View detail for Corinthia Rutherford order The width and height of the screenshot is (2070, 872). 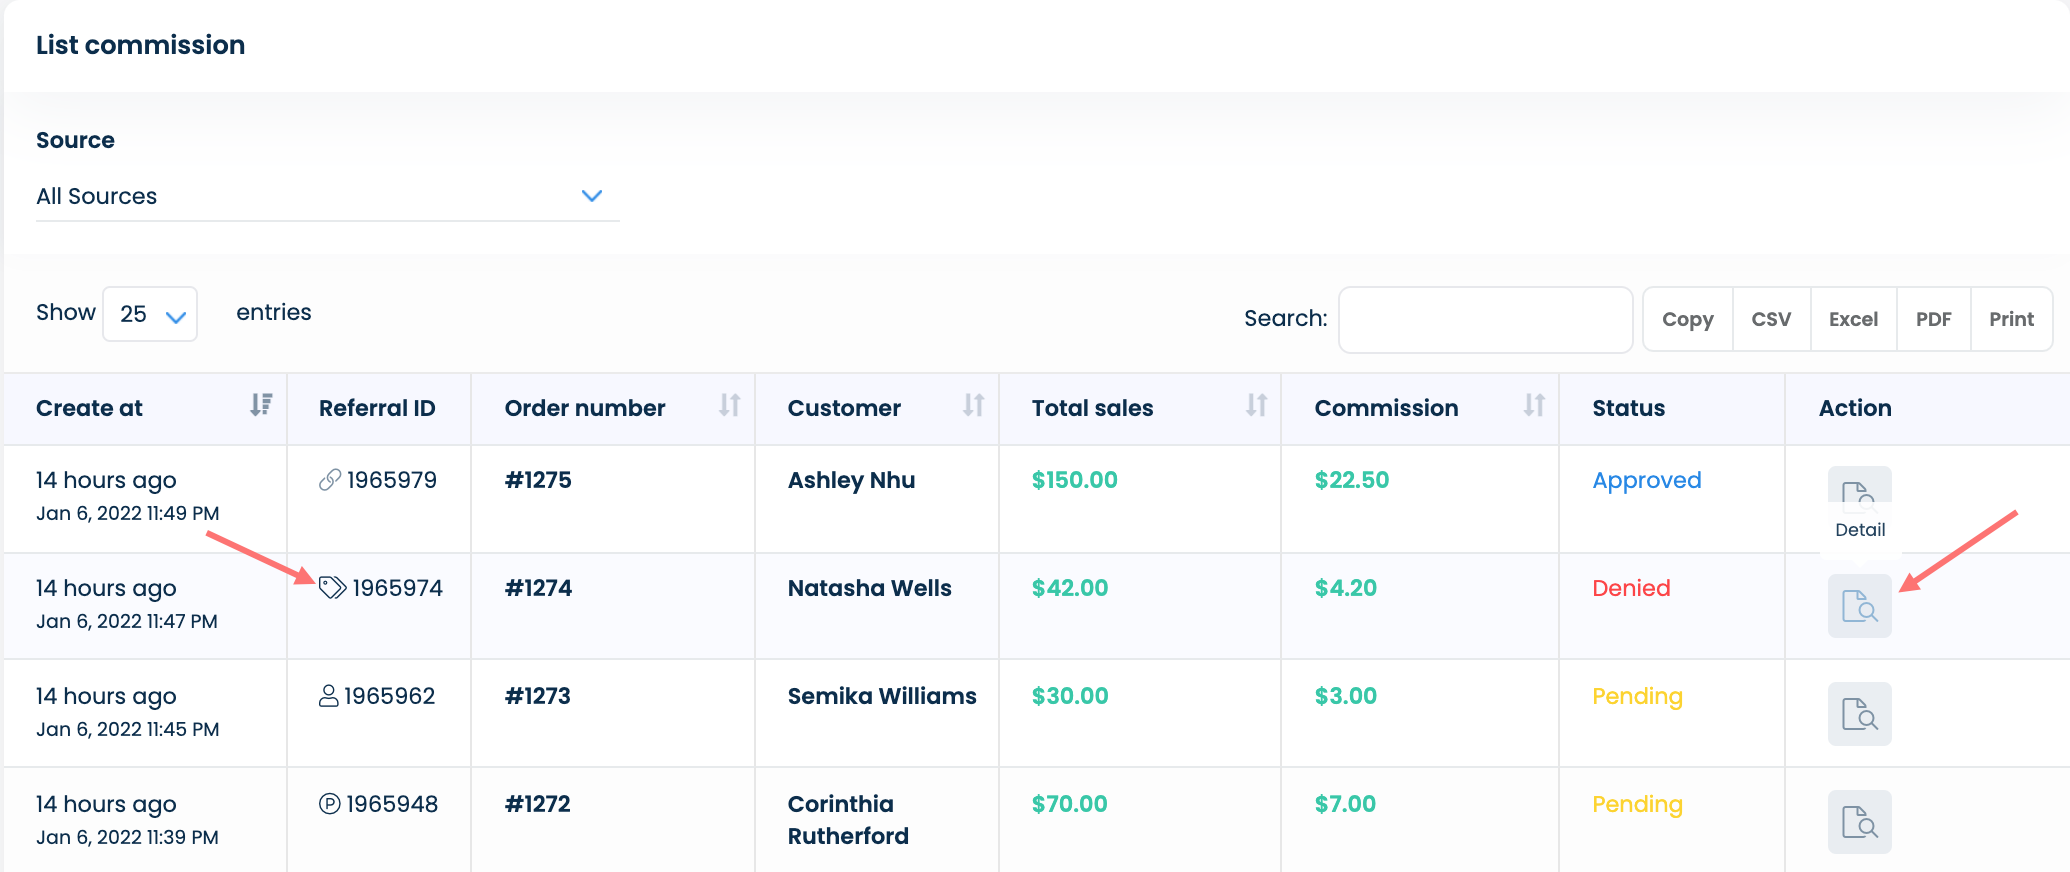(x=1859, y=822)
